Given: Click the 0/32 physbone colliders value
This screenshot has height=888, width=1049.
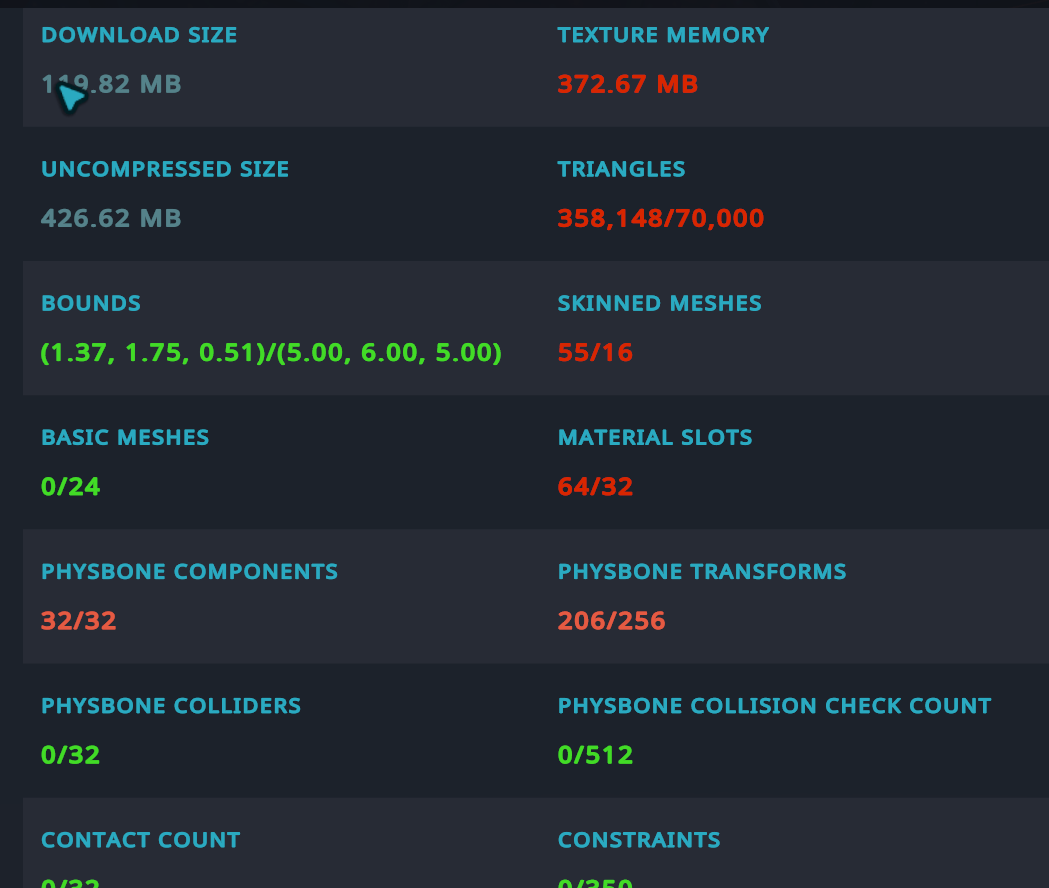Looking at the screenshot, I should click(70, 755).
